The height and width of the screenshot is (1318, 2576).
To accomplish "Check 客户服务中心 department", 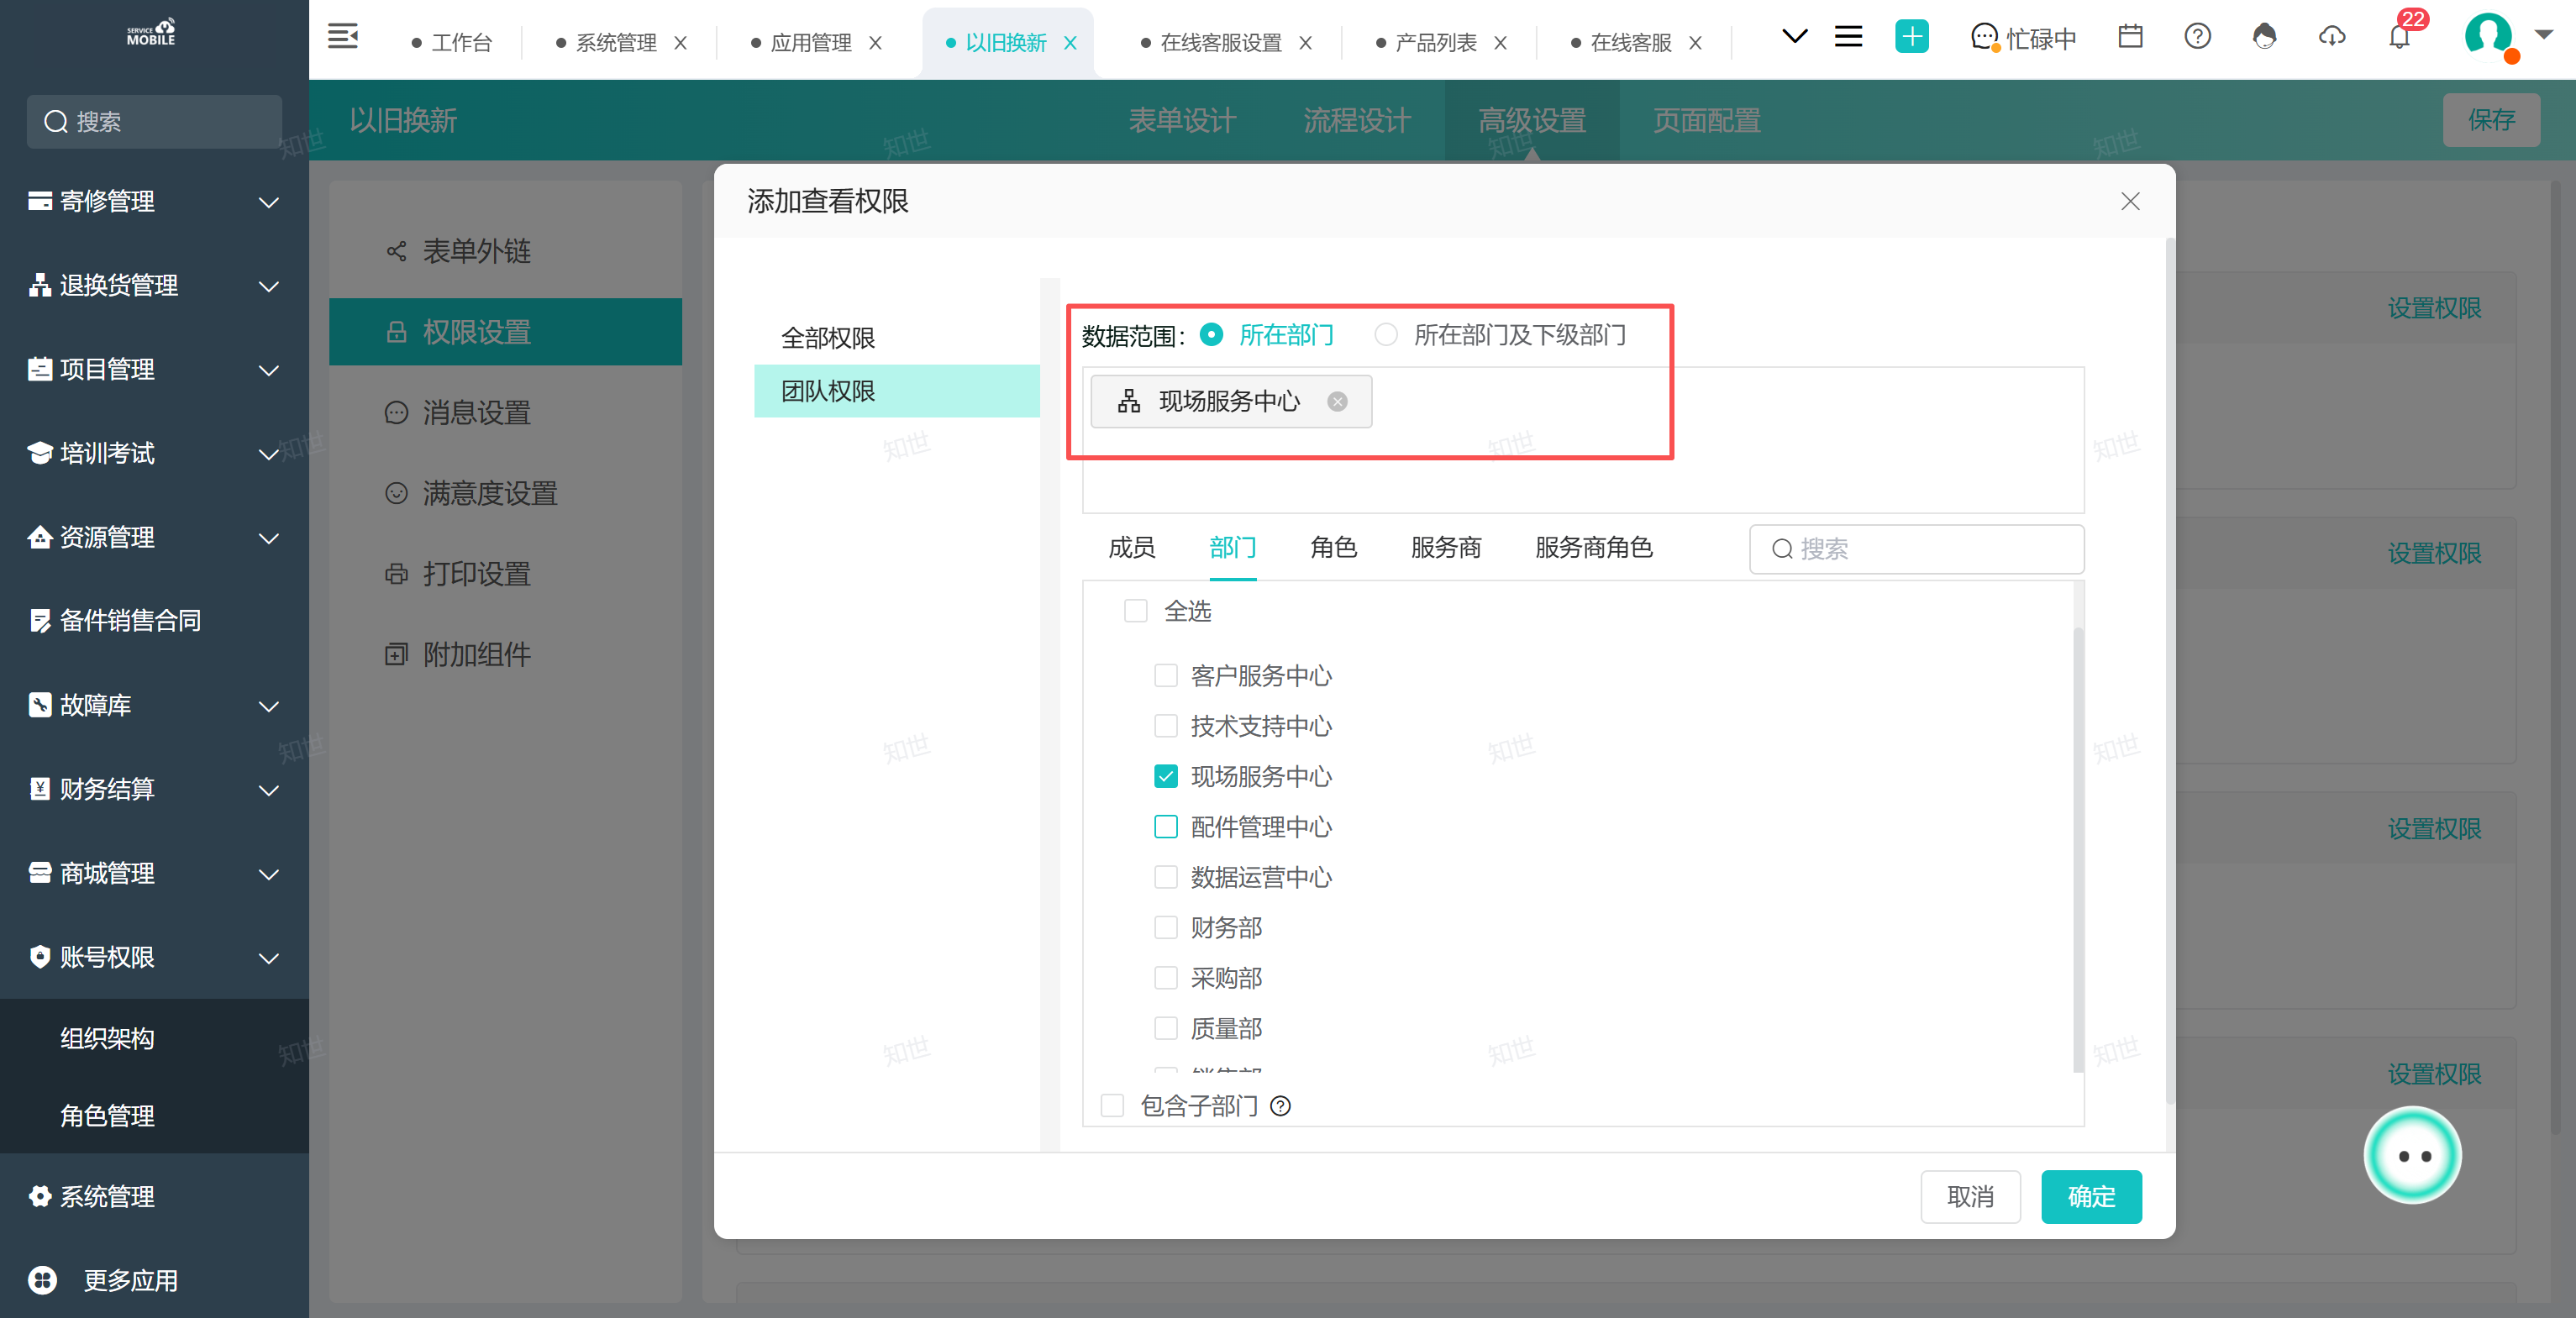I will coord(1165,676).
